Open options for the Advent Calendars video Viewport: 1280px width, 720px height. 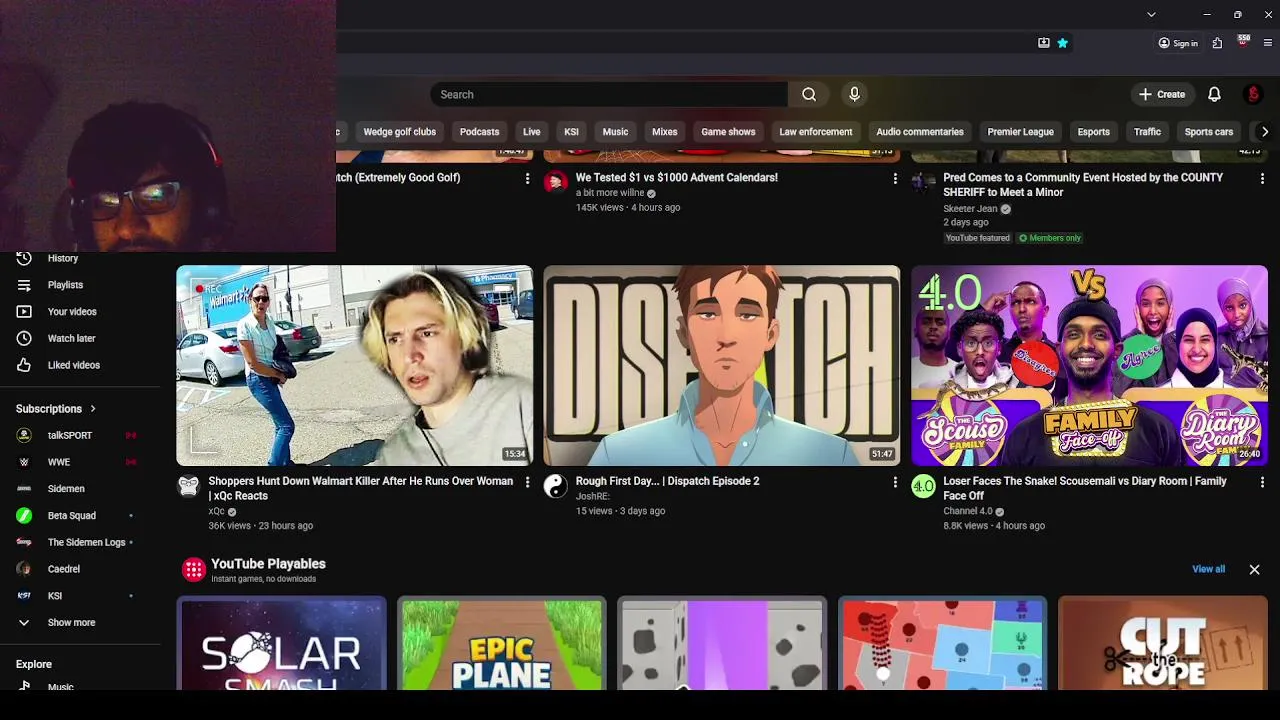point(895,178)
